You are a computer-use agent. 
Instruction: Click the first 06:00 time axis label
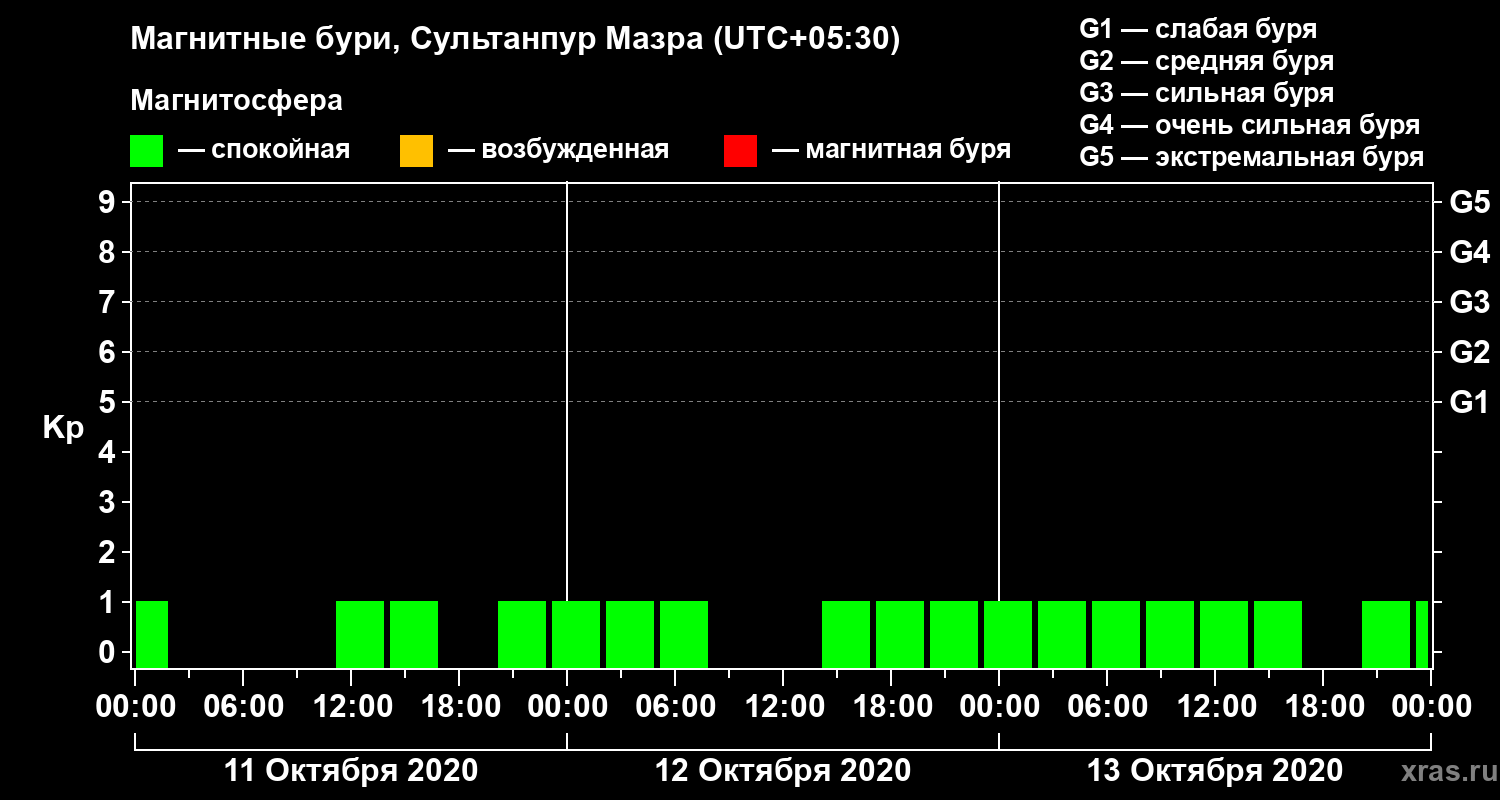[x=243, y=707]
